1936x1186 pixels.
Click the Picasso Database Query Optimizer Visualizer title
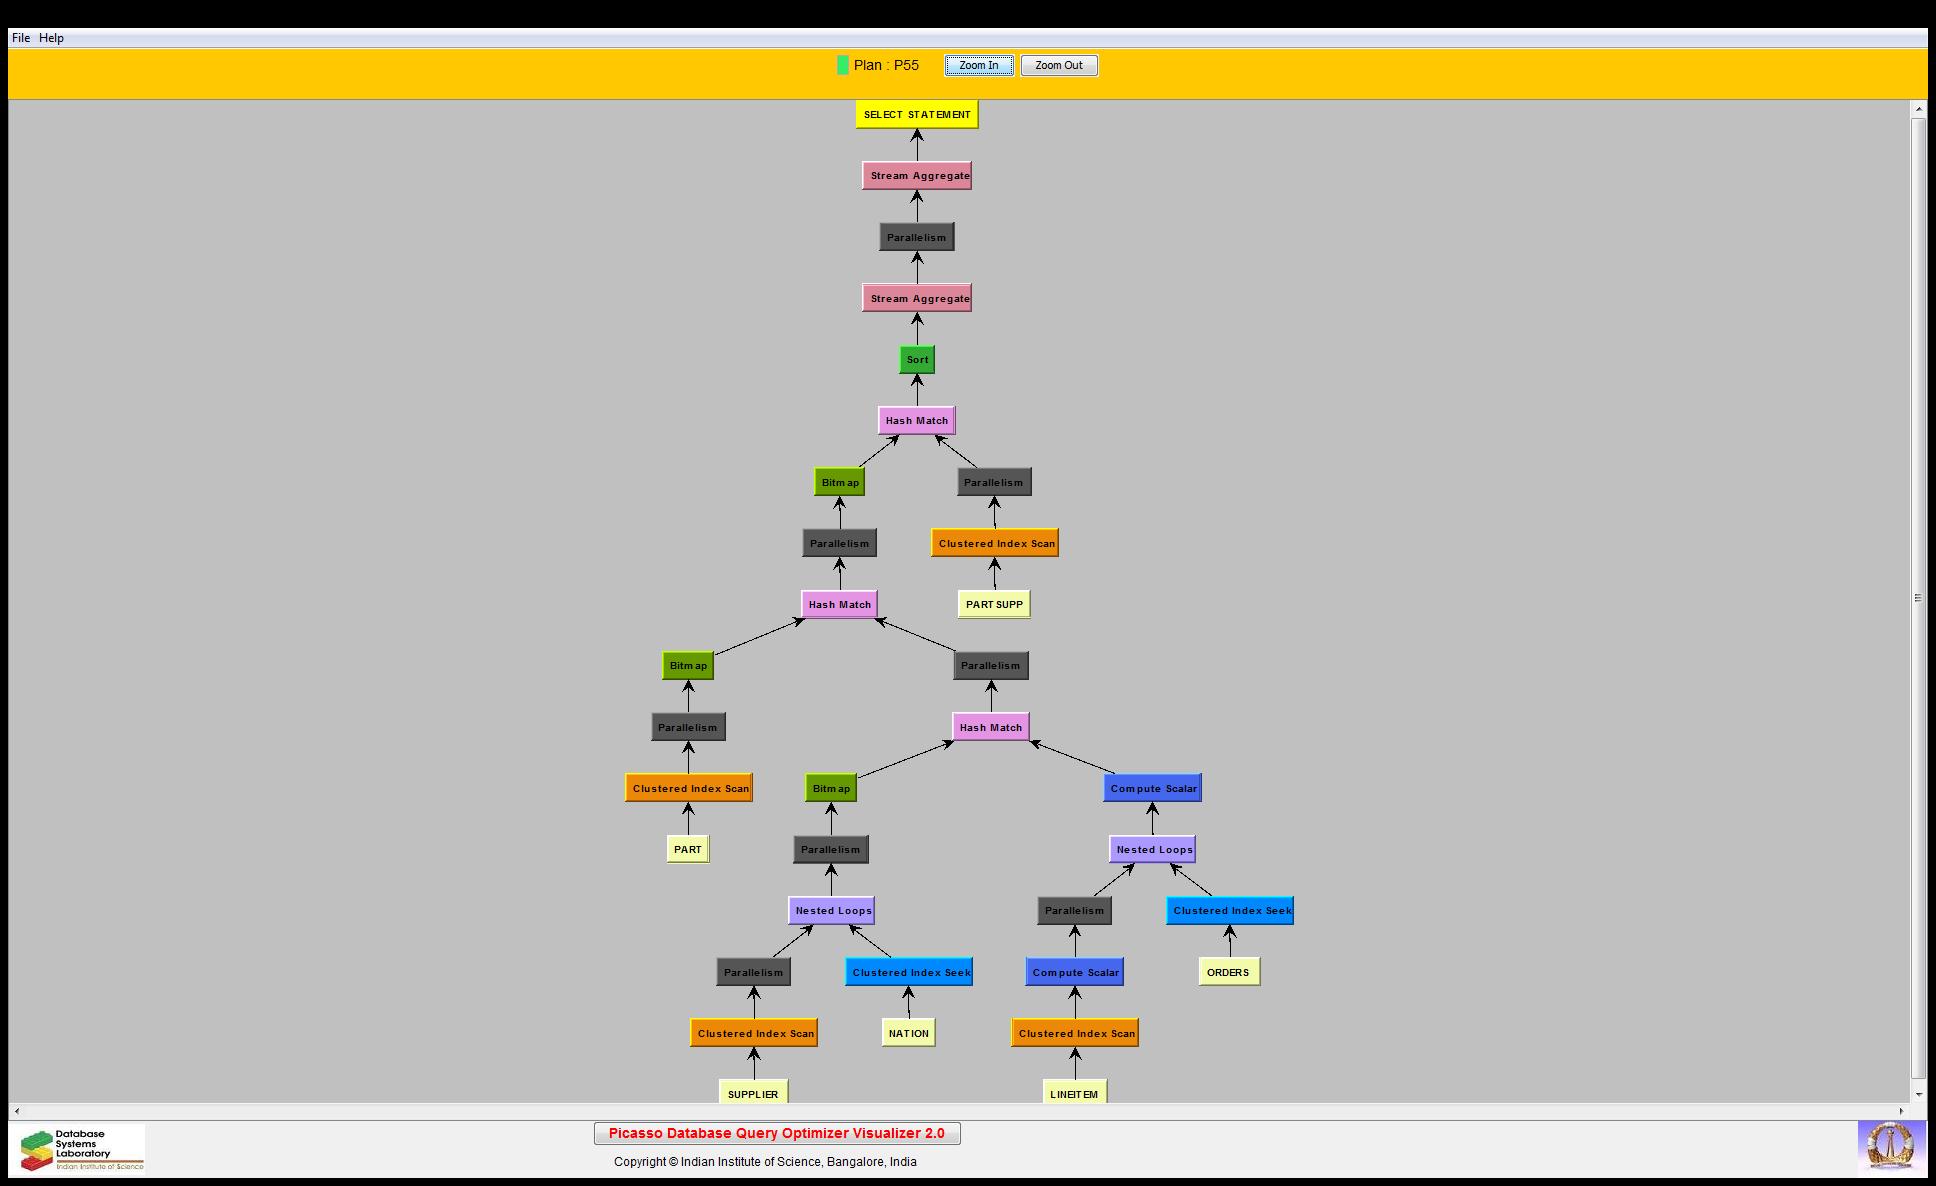[x=777, y=1134]
